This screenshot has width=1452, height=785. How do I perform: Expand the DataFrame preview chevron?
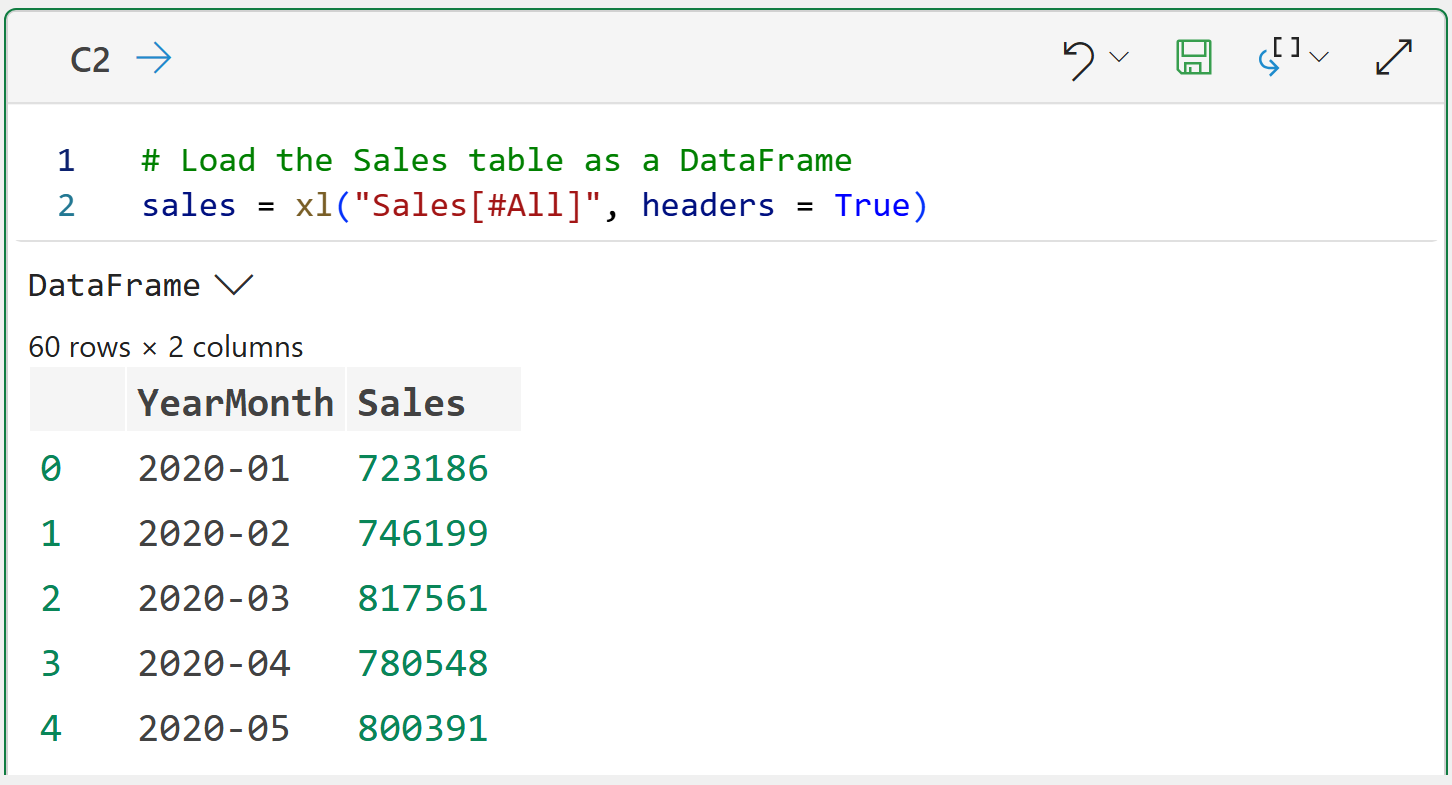[x=234, y=286]
